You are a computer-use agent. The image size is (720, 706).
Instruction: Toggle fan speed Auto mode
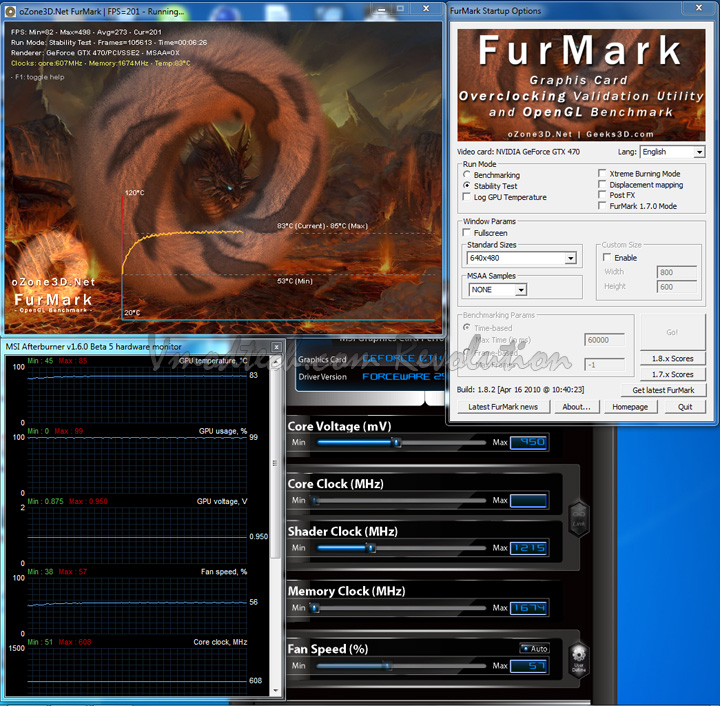point(535,649)
